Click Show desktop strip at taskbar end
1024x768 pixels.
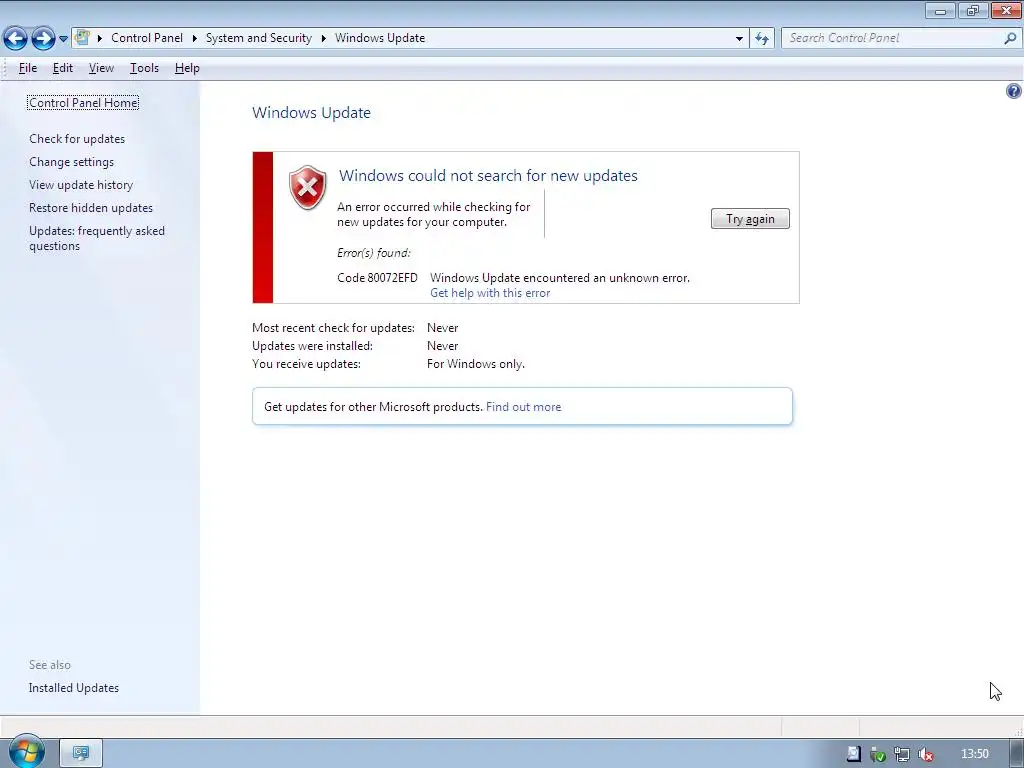(1017, 754)
